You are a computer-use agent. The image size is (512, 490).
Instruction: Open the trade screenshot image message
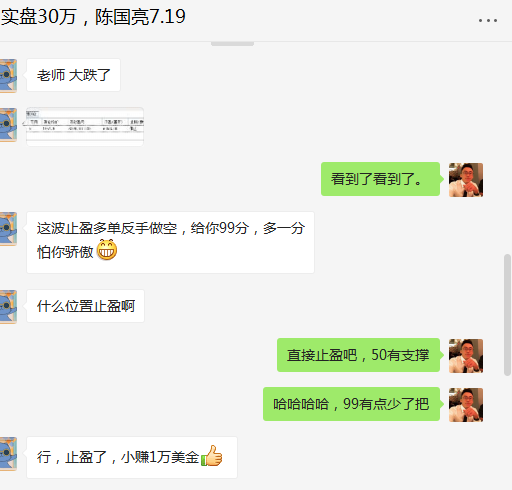click(85, 127)
